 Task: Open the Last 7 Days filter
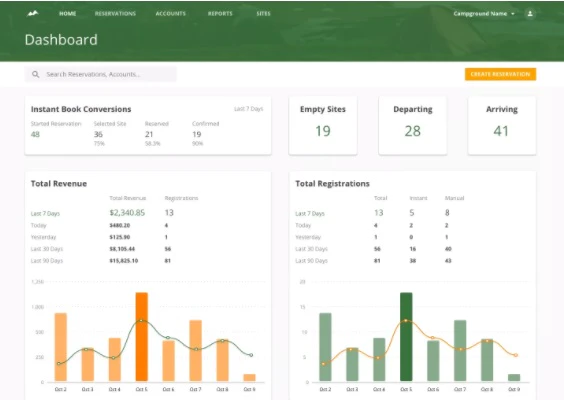tap(249, 109)
